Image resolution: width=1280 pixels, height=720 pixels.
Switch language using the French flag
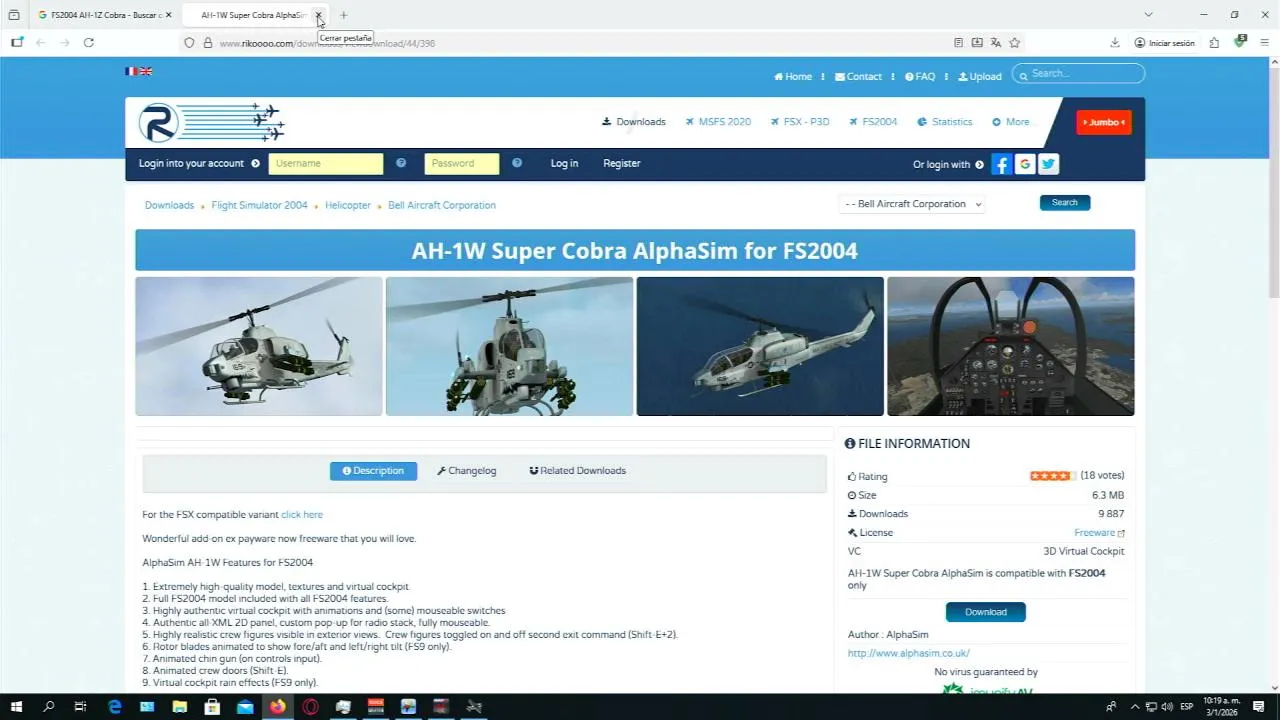coord(131,72)
